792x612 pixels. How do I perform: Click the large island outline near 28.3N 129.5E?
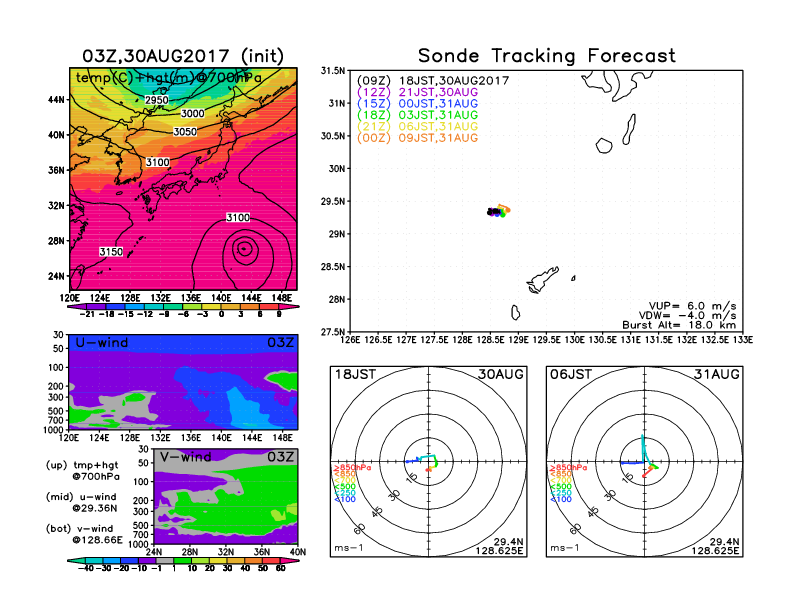pyautogui.click(x=542, y=280)
